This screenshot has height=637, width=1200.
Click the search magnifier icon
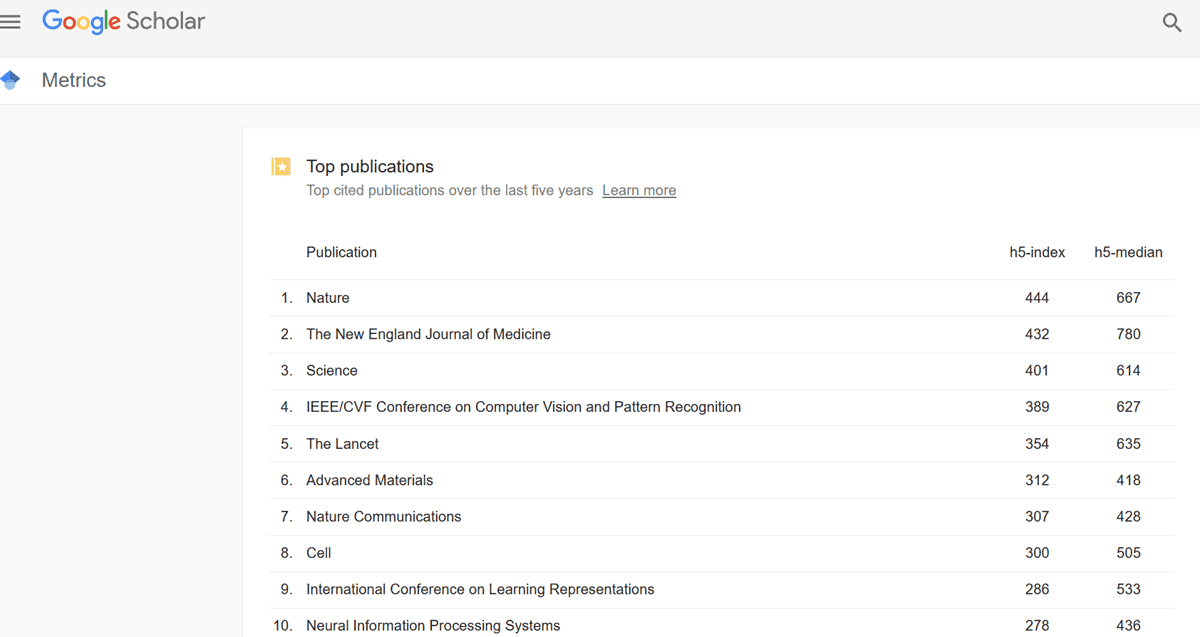[x=1172, y=22]
